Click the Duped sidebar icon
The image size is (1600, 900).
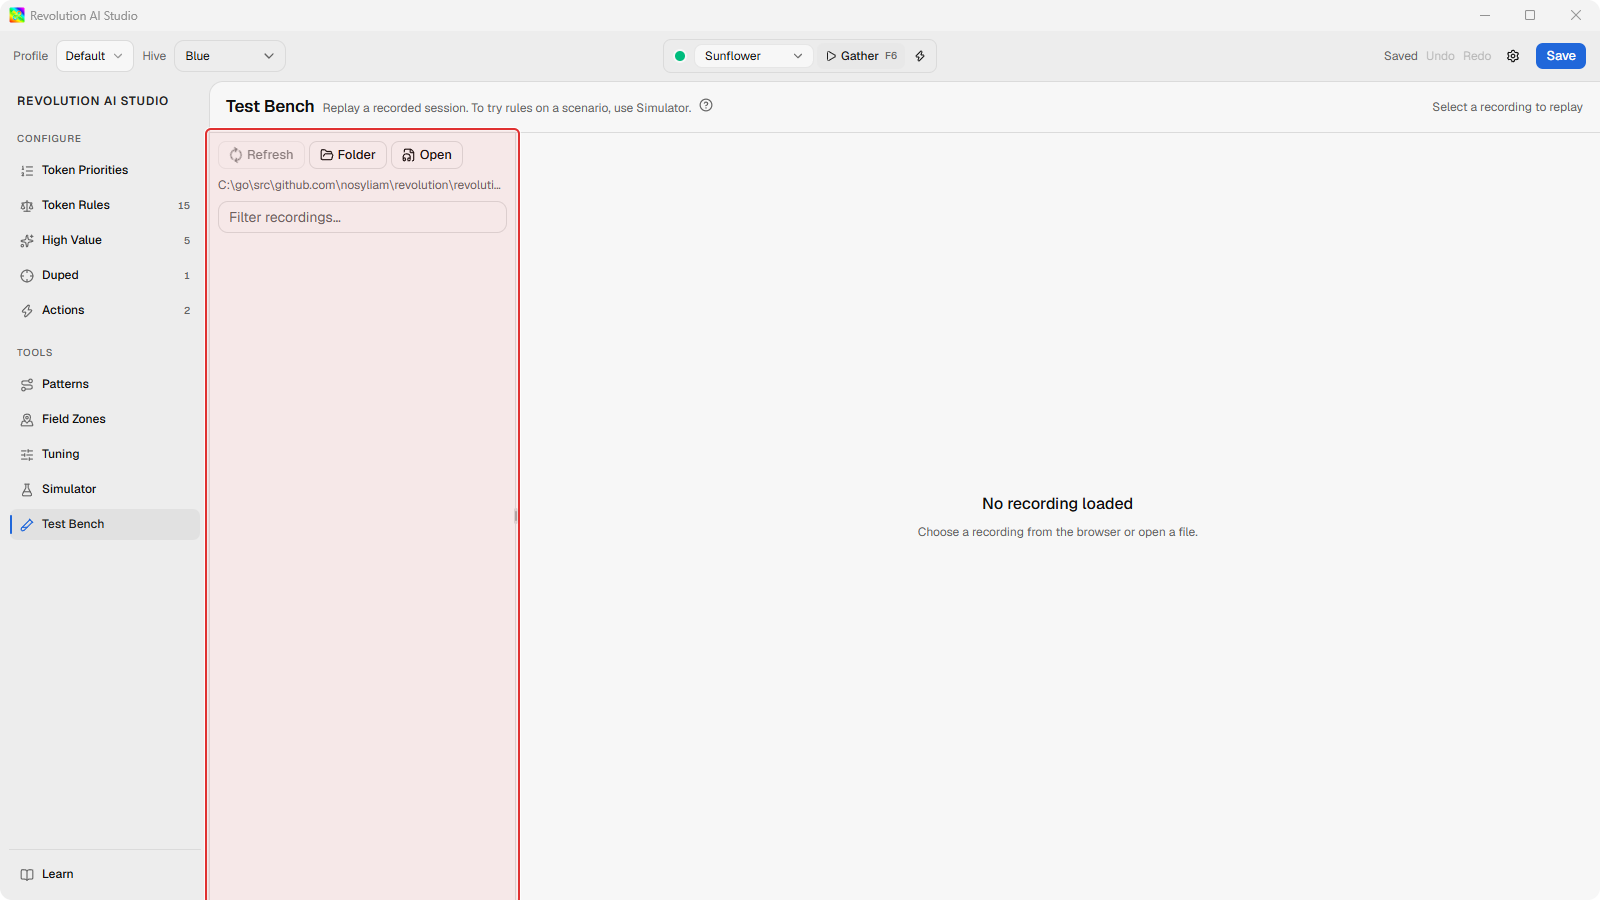(x=27, y=276)
